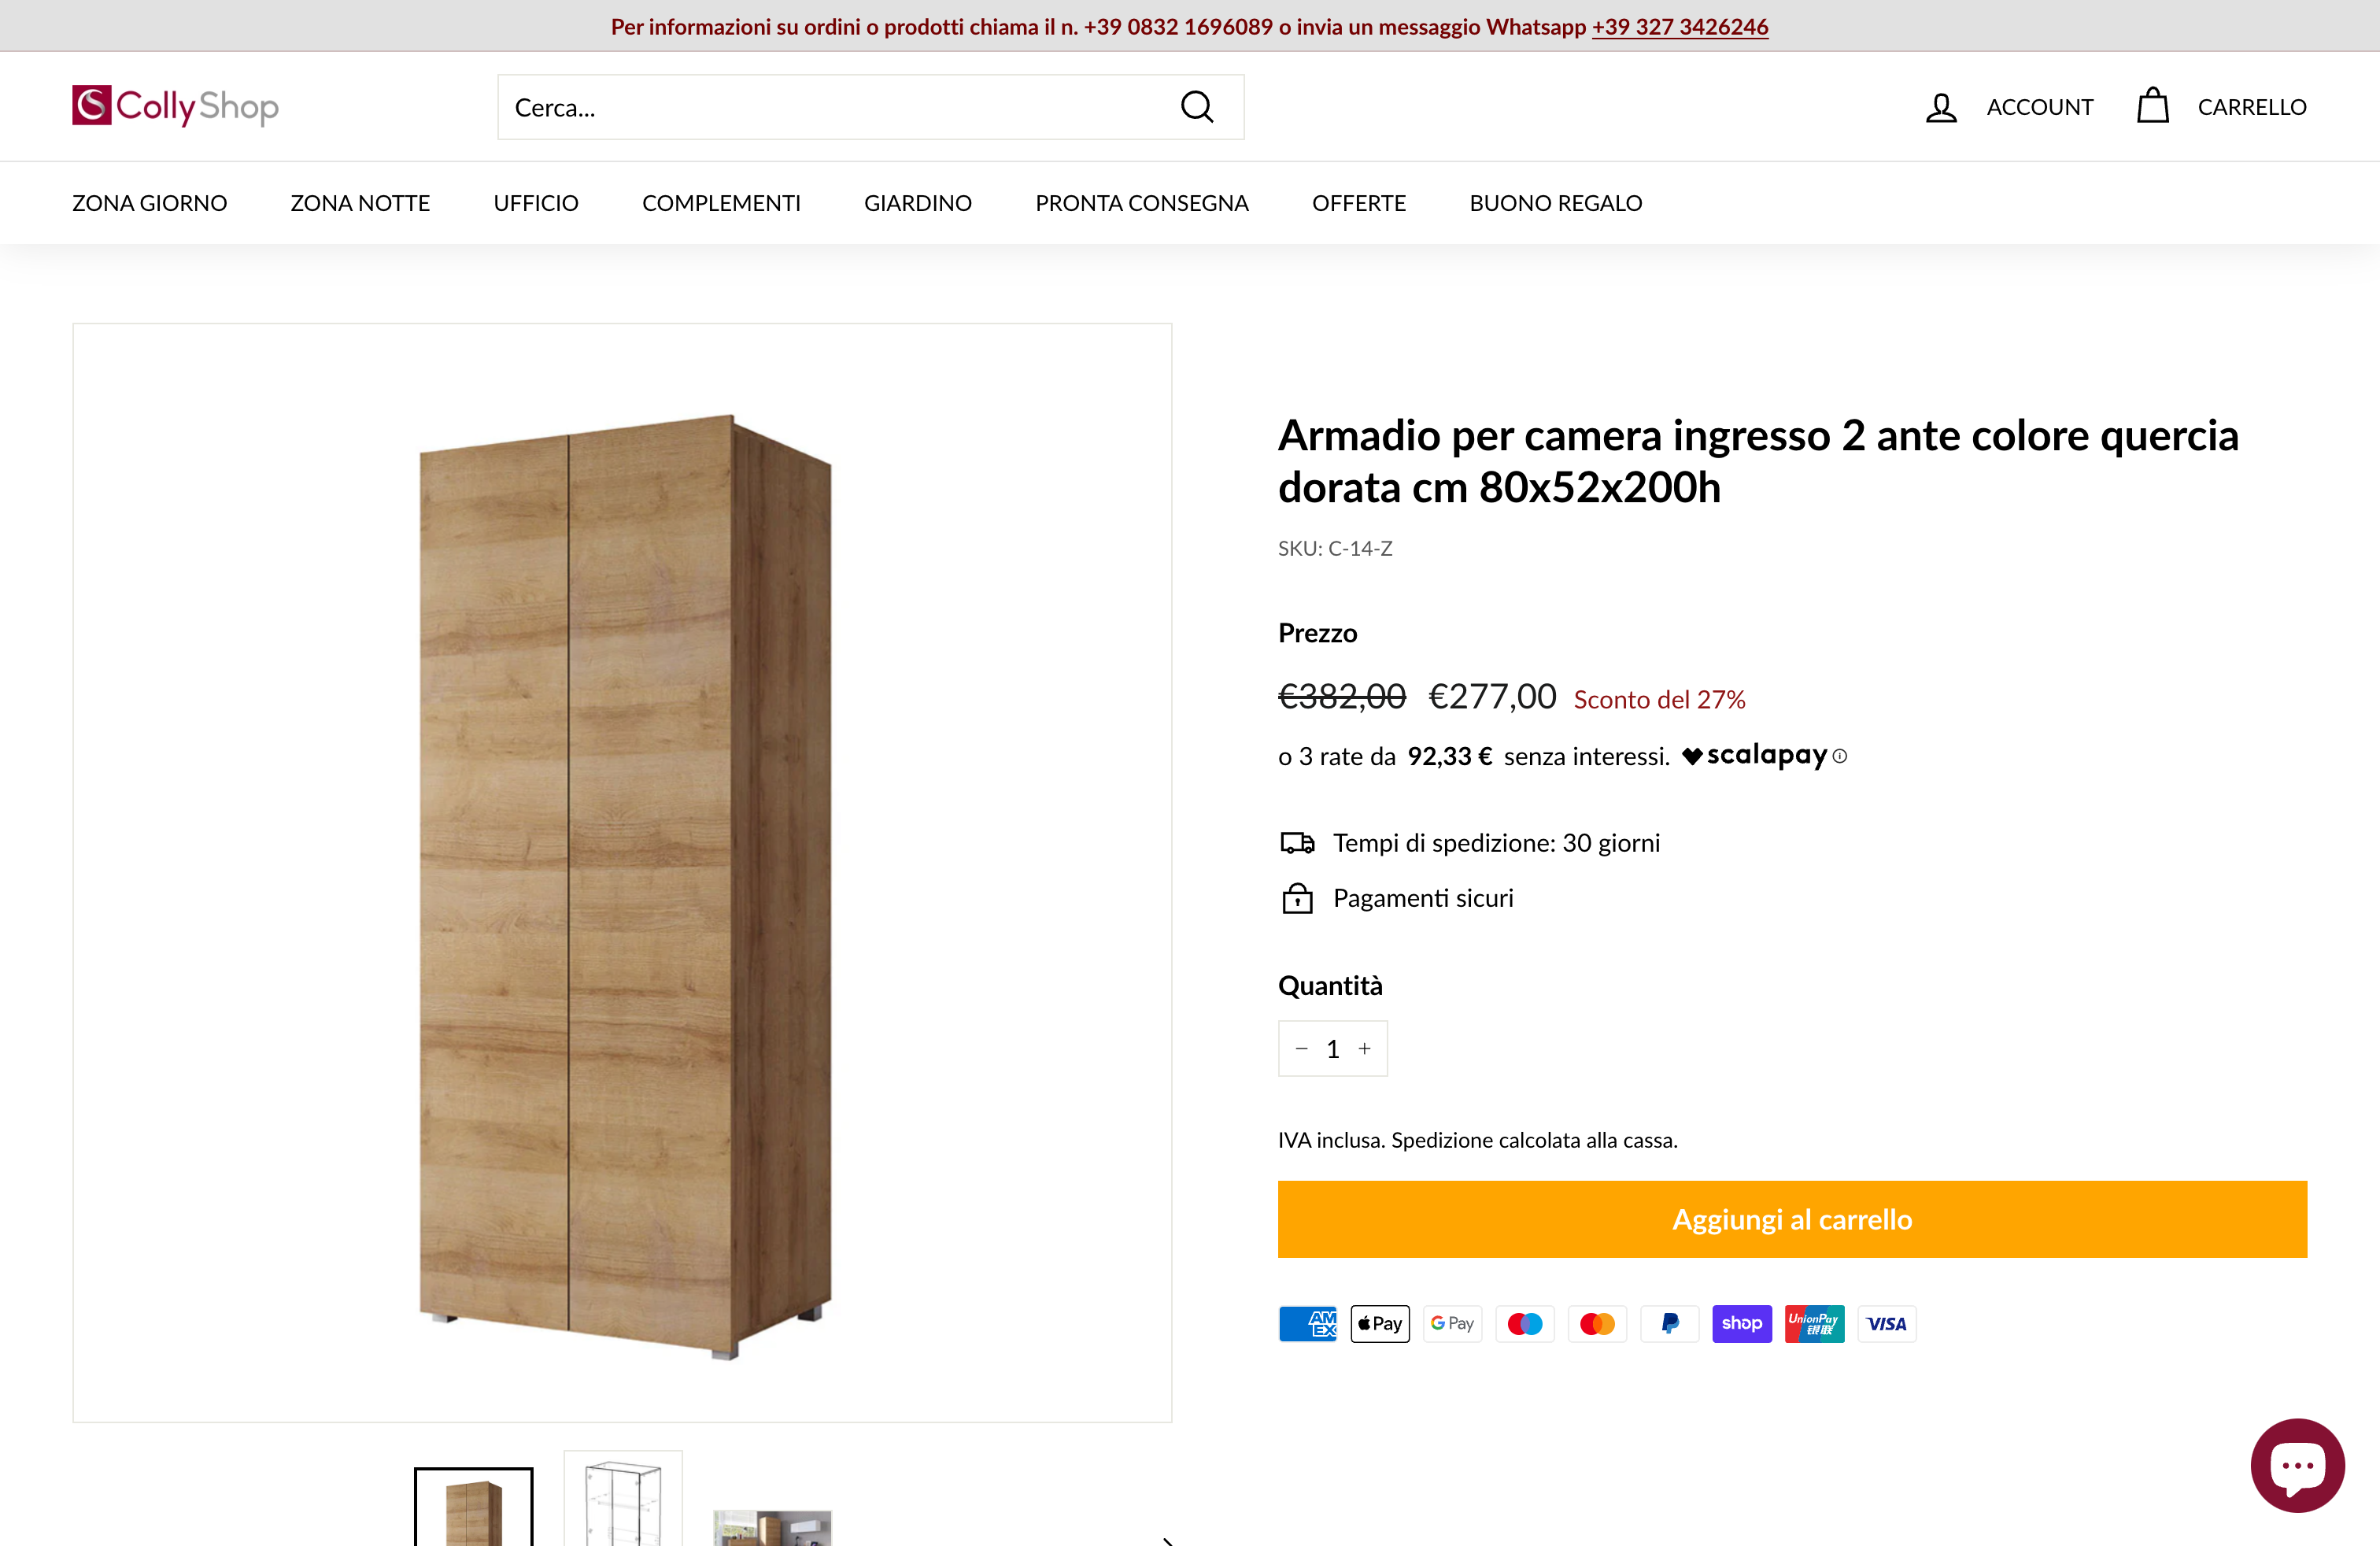Click the next thumbnails arrow

tap(1166, 1540)
